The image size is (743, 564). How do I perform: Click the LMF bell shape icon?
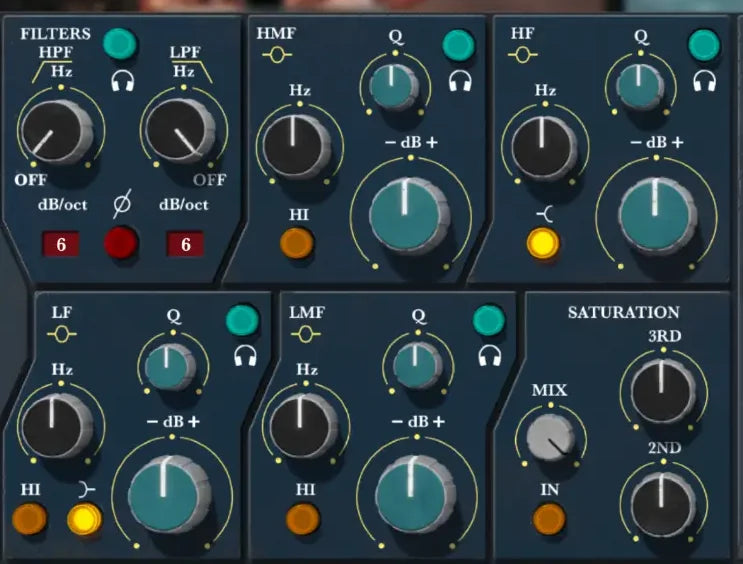(x=306, y=335)
